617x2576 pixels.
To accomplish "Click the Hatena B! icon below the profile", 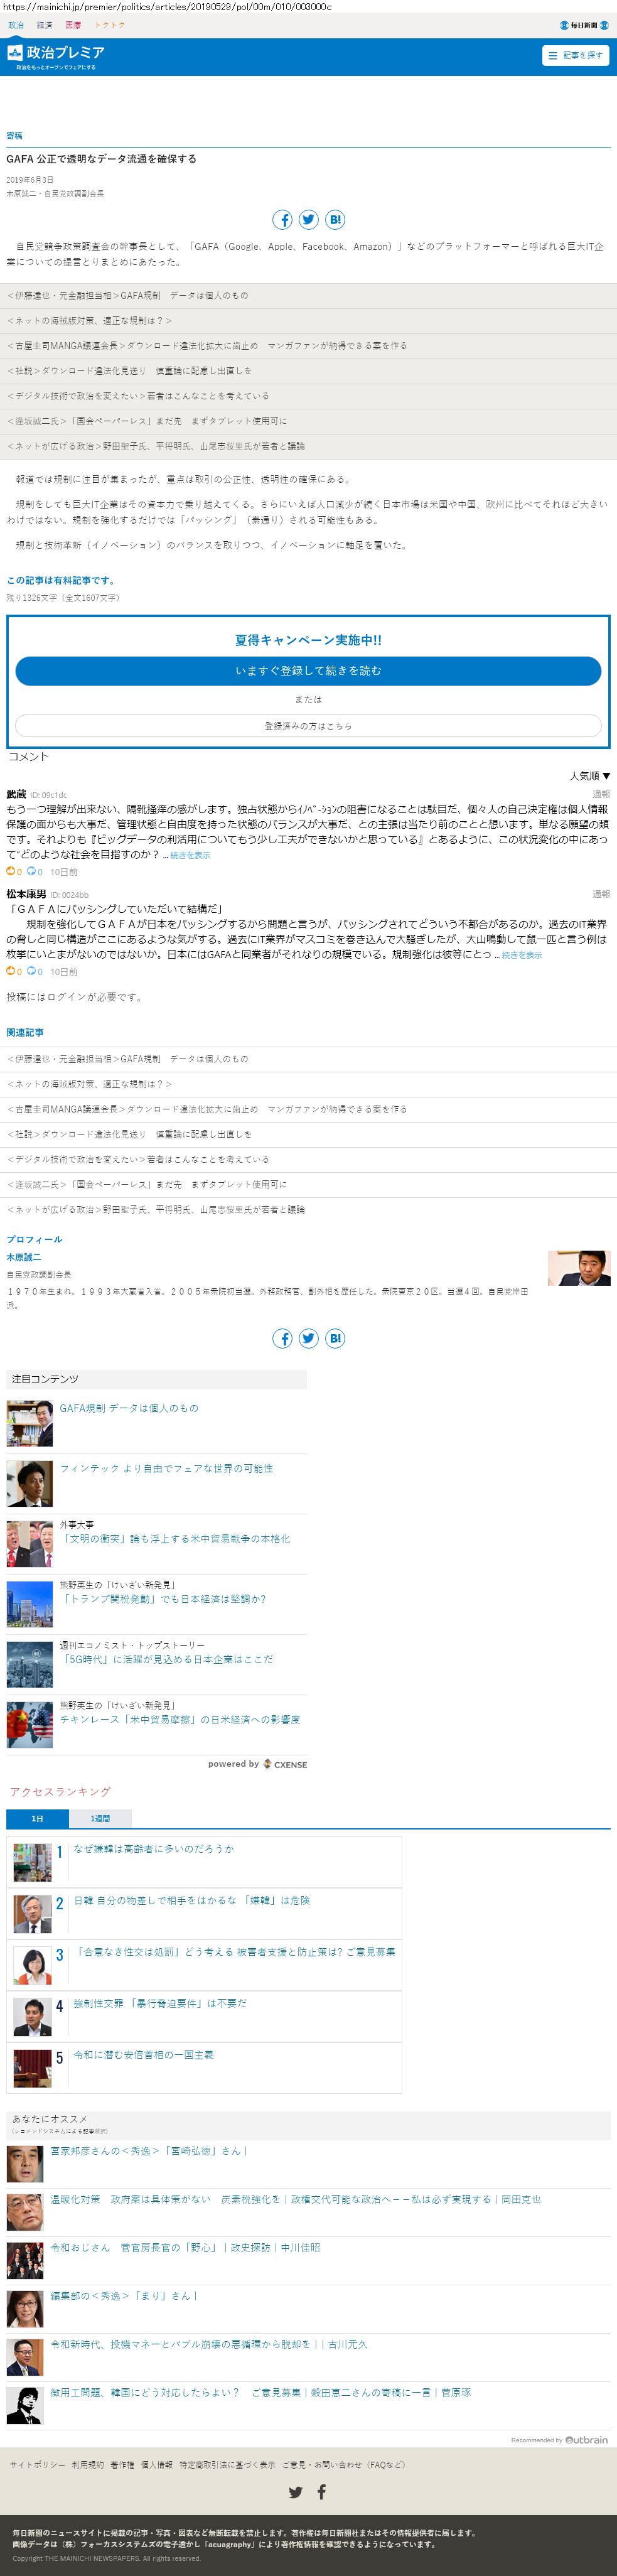I will coord(335,1339).
